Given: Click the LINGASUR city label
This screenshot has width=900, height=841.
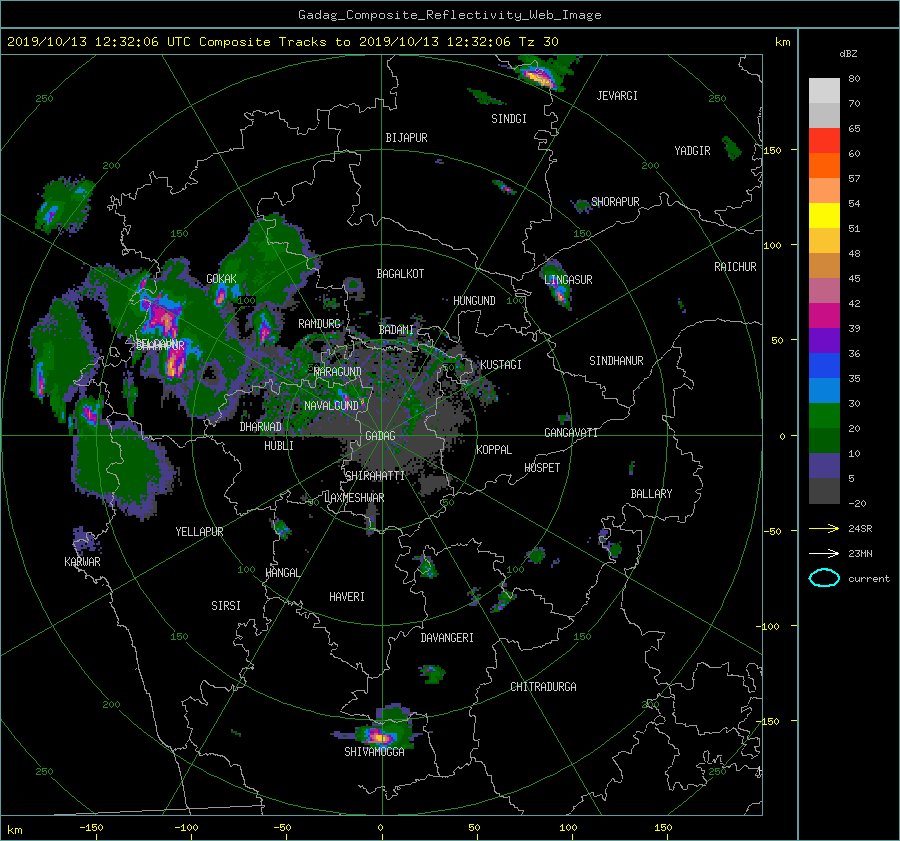Looking at the screenshot, I should (568, 280).
